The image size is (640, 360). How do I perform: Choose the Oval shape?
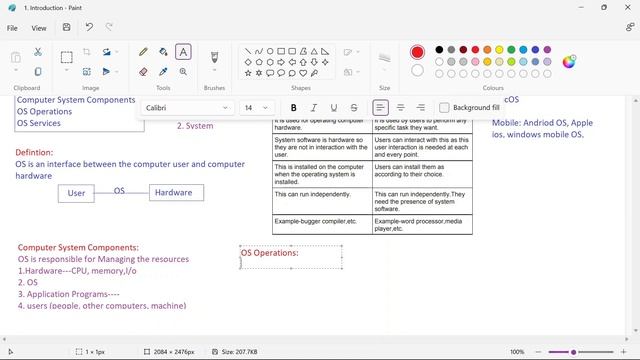coord(270,51)
